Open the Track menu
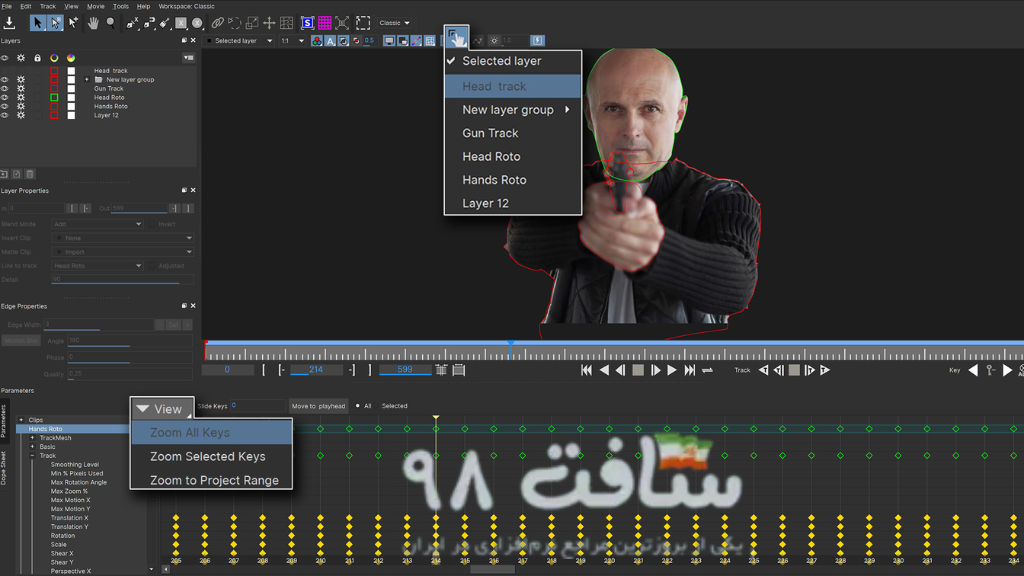The width and height of the screenshot is (1024, 576). pyautogui.click(x=48, y=7)
